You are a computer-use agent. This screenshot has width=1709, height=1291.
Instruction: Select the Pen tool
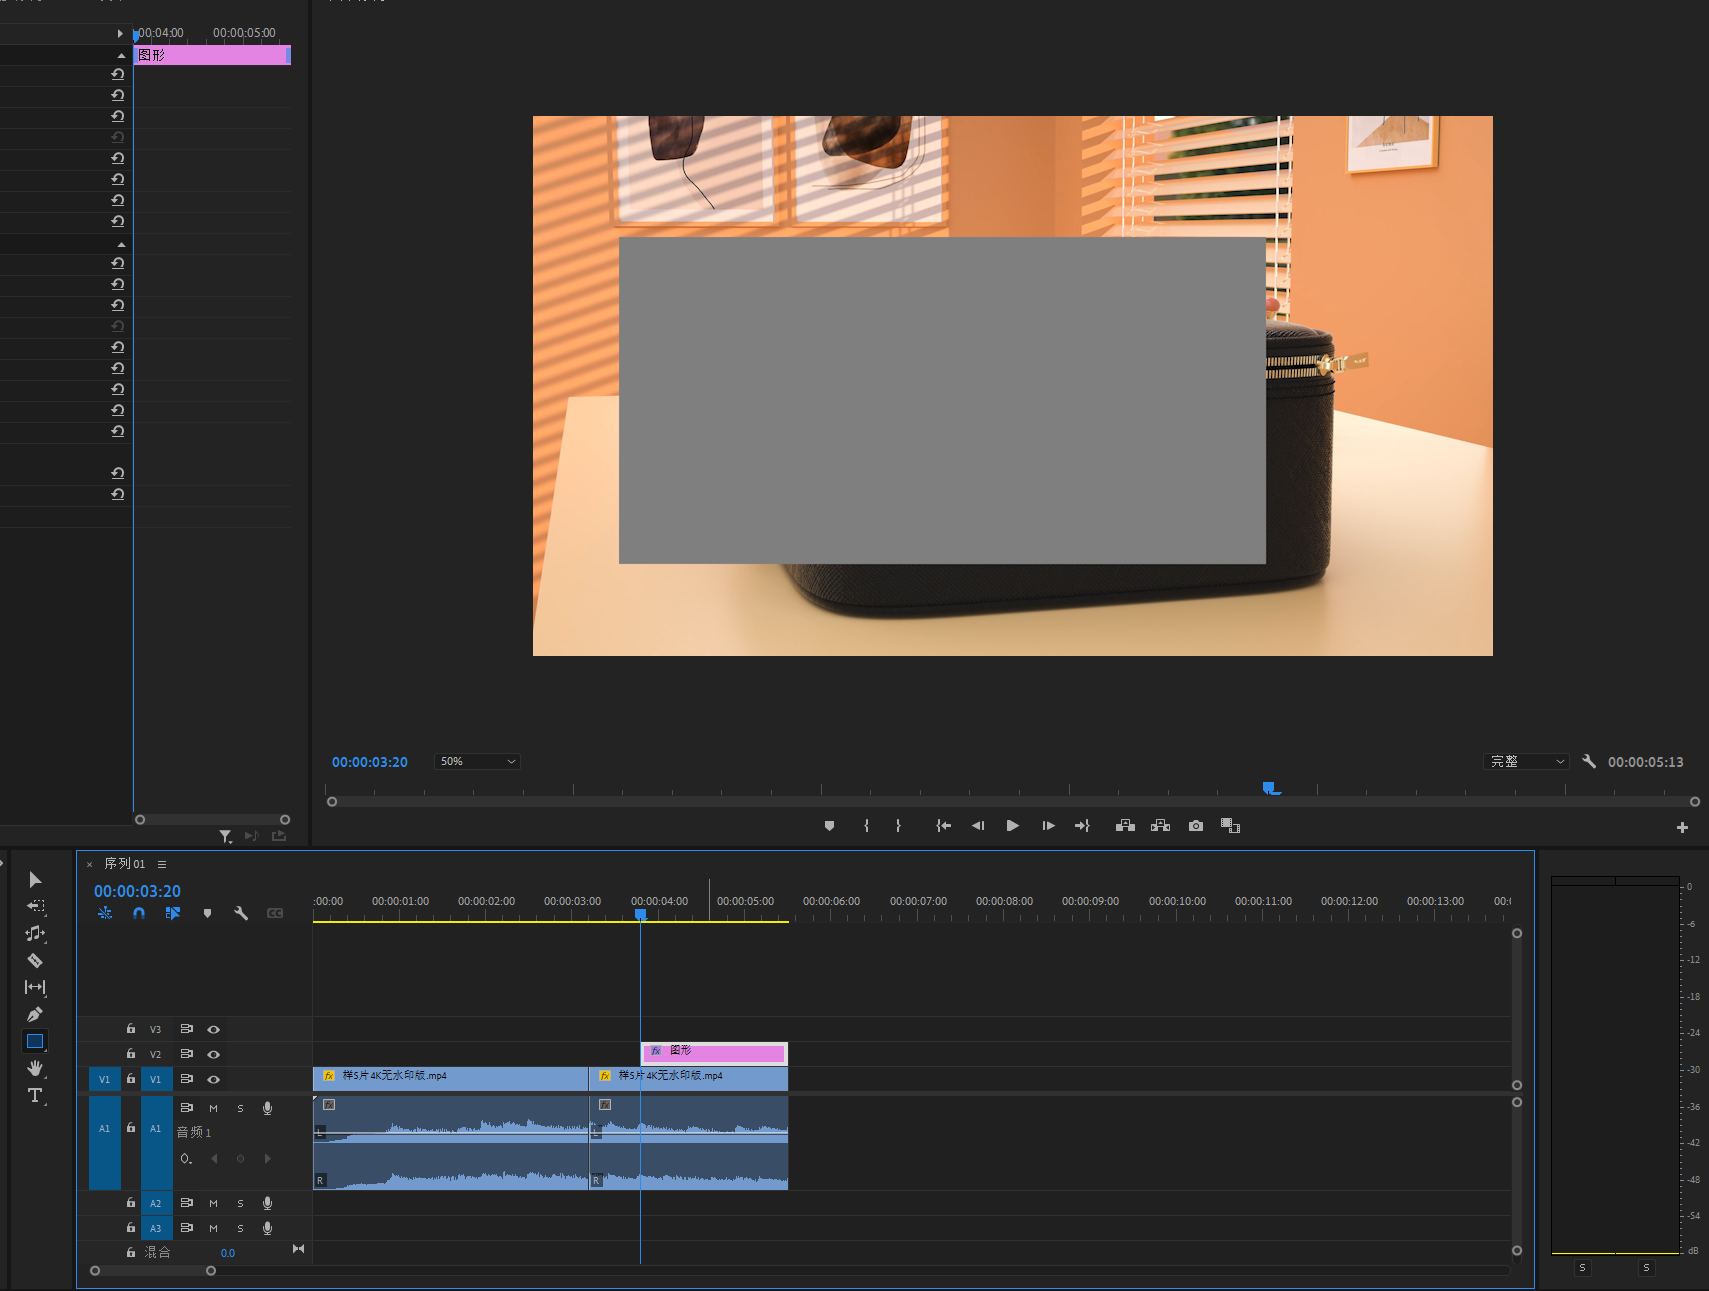coord(35,1014)
